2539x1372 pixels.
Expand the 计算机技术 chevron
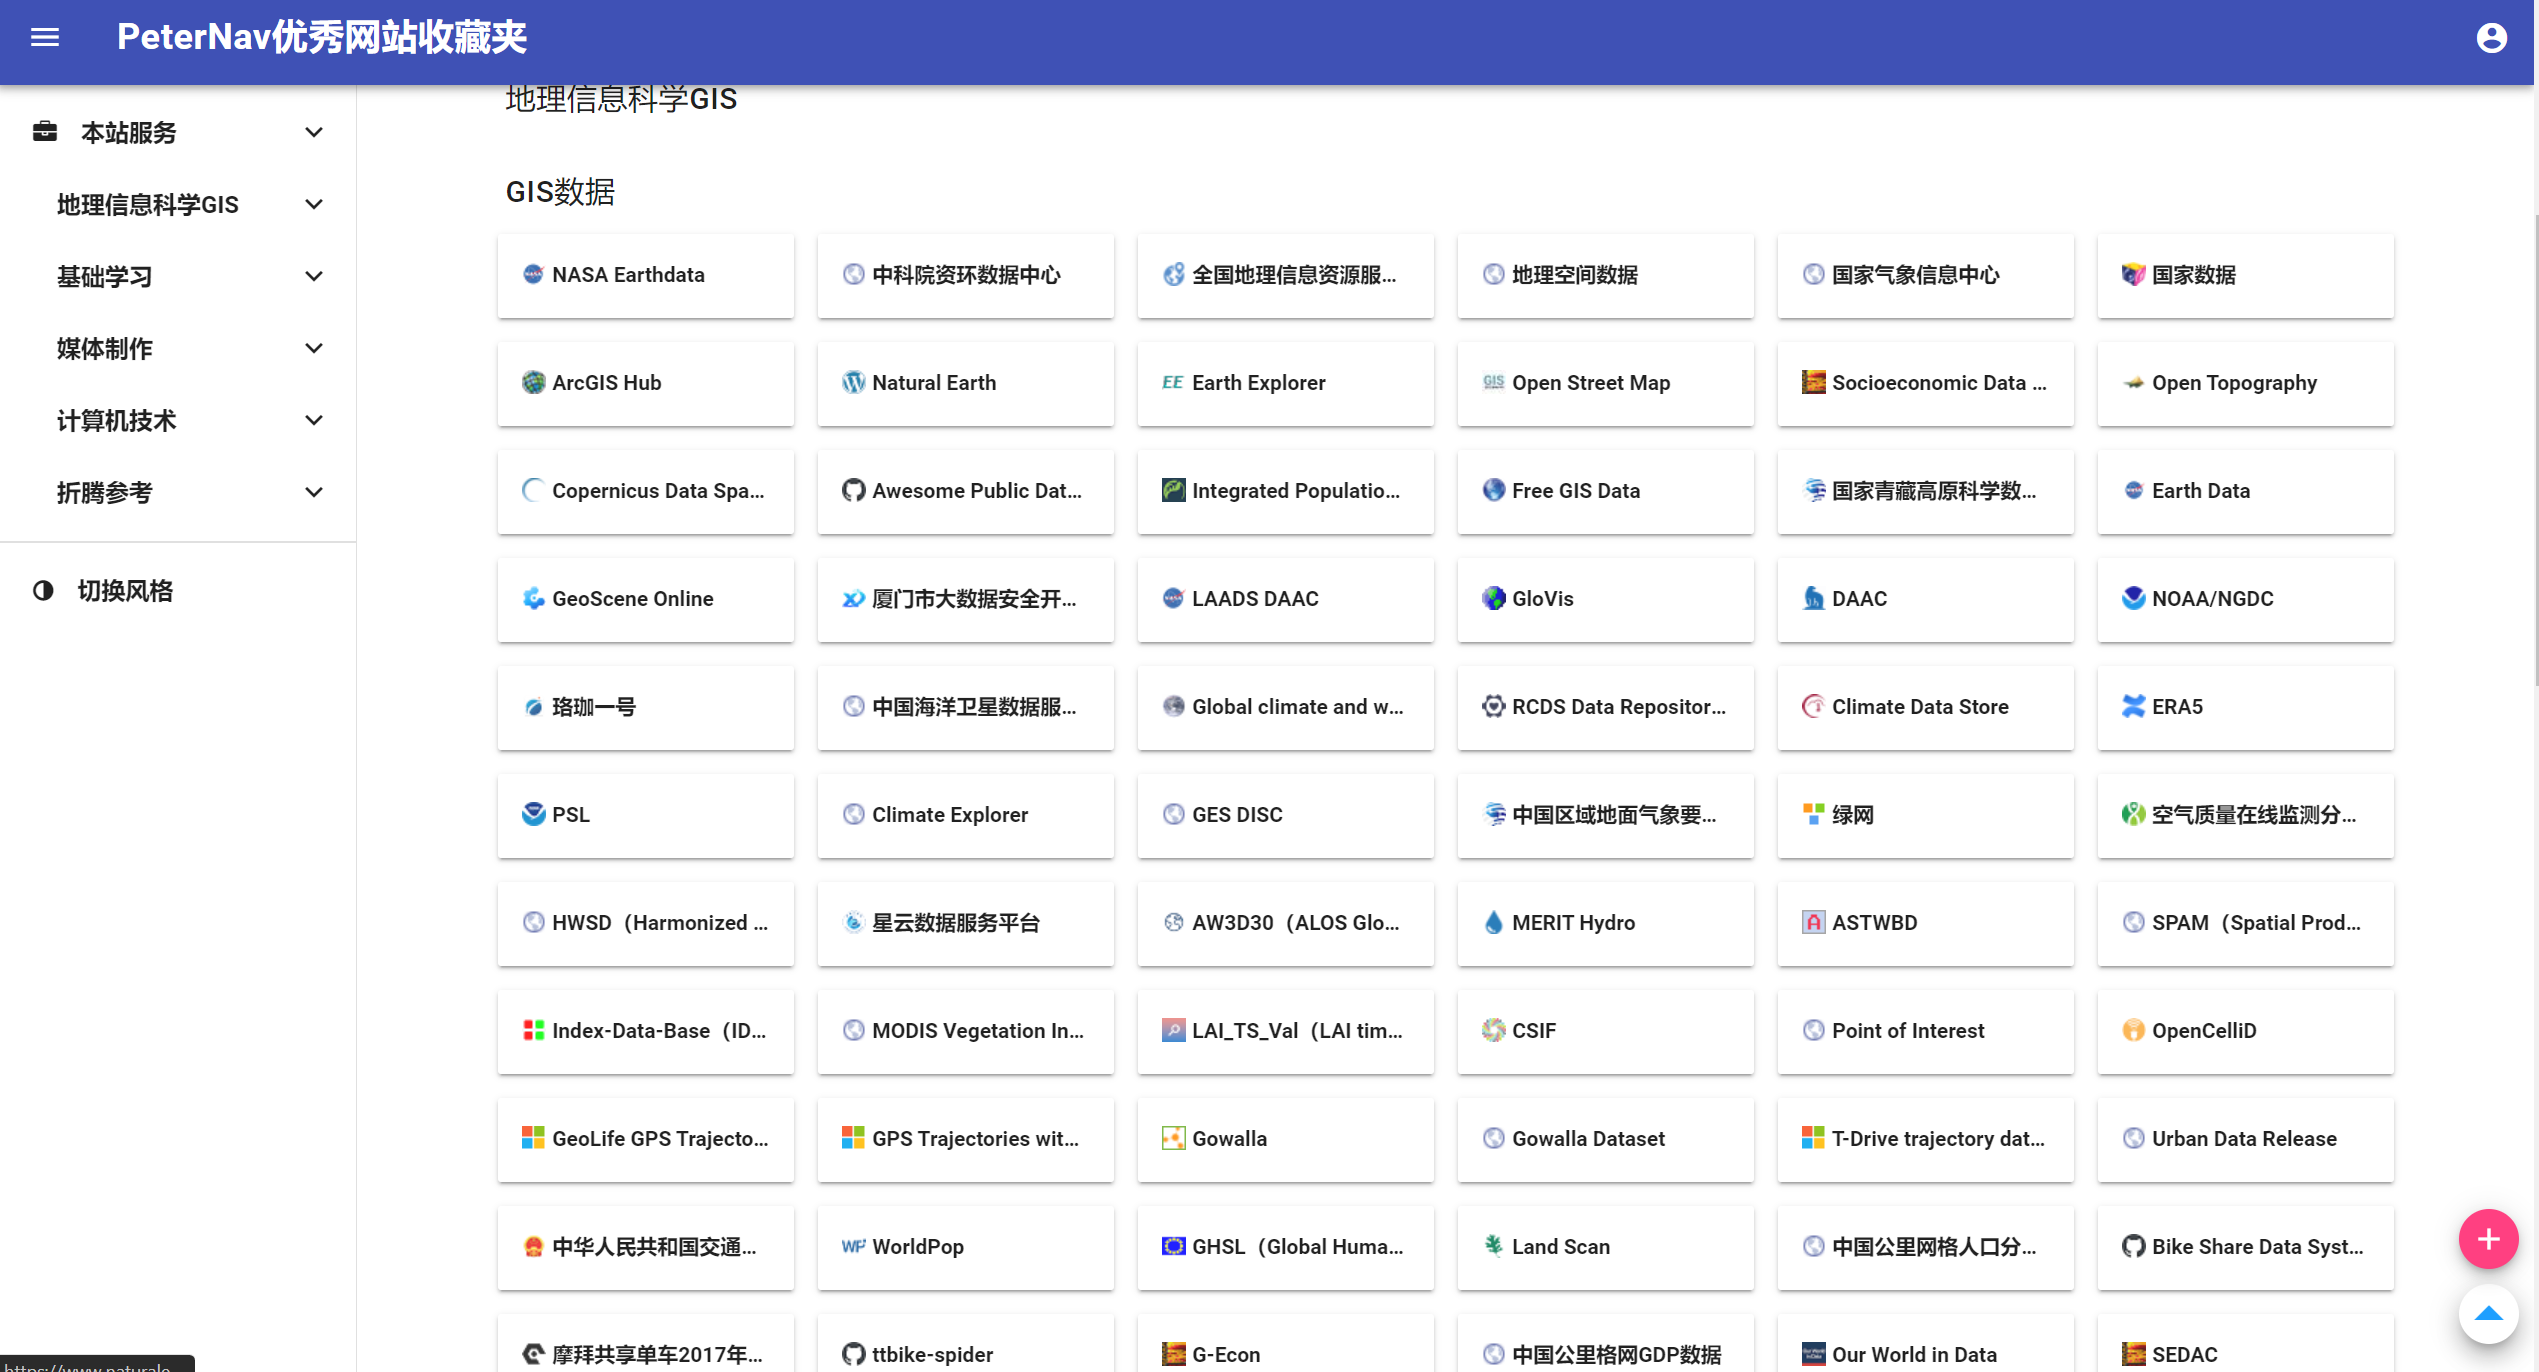(x=314, y=420)
